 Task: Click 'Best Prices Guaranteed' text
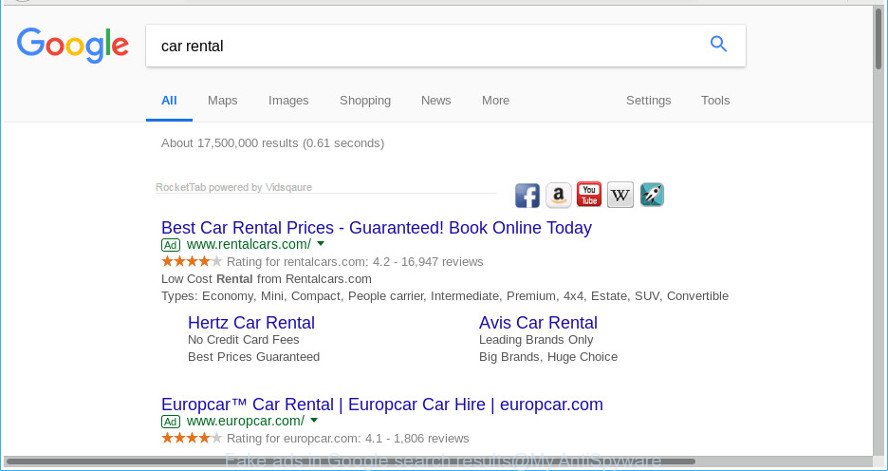(254, 357)
